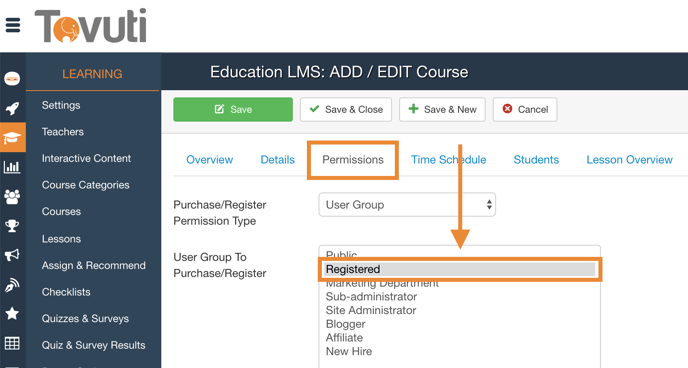The height and width of the screenshot is (368, 688).
Task: Select Sub-administrator in the user group list
Action: click(x=371, y=297)
